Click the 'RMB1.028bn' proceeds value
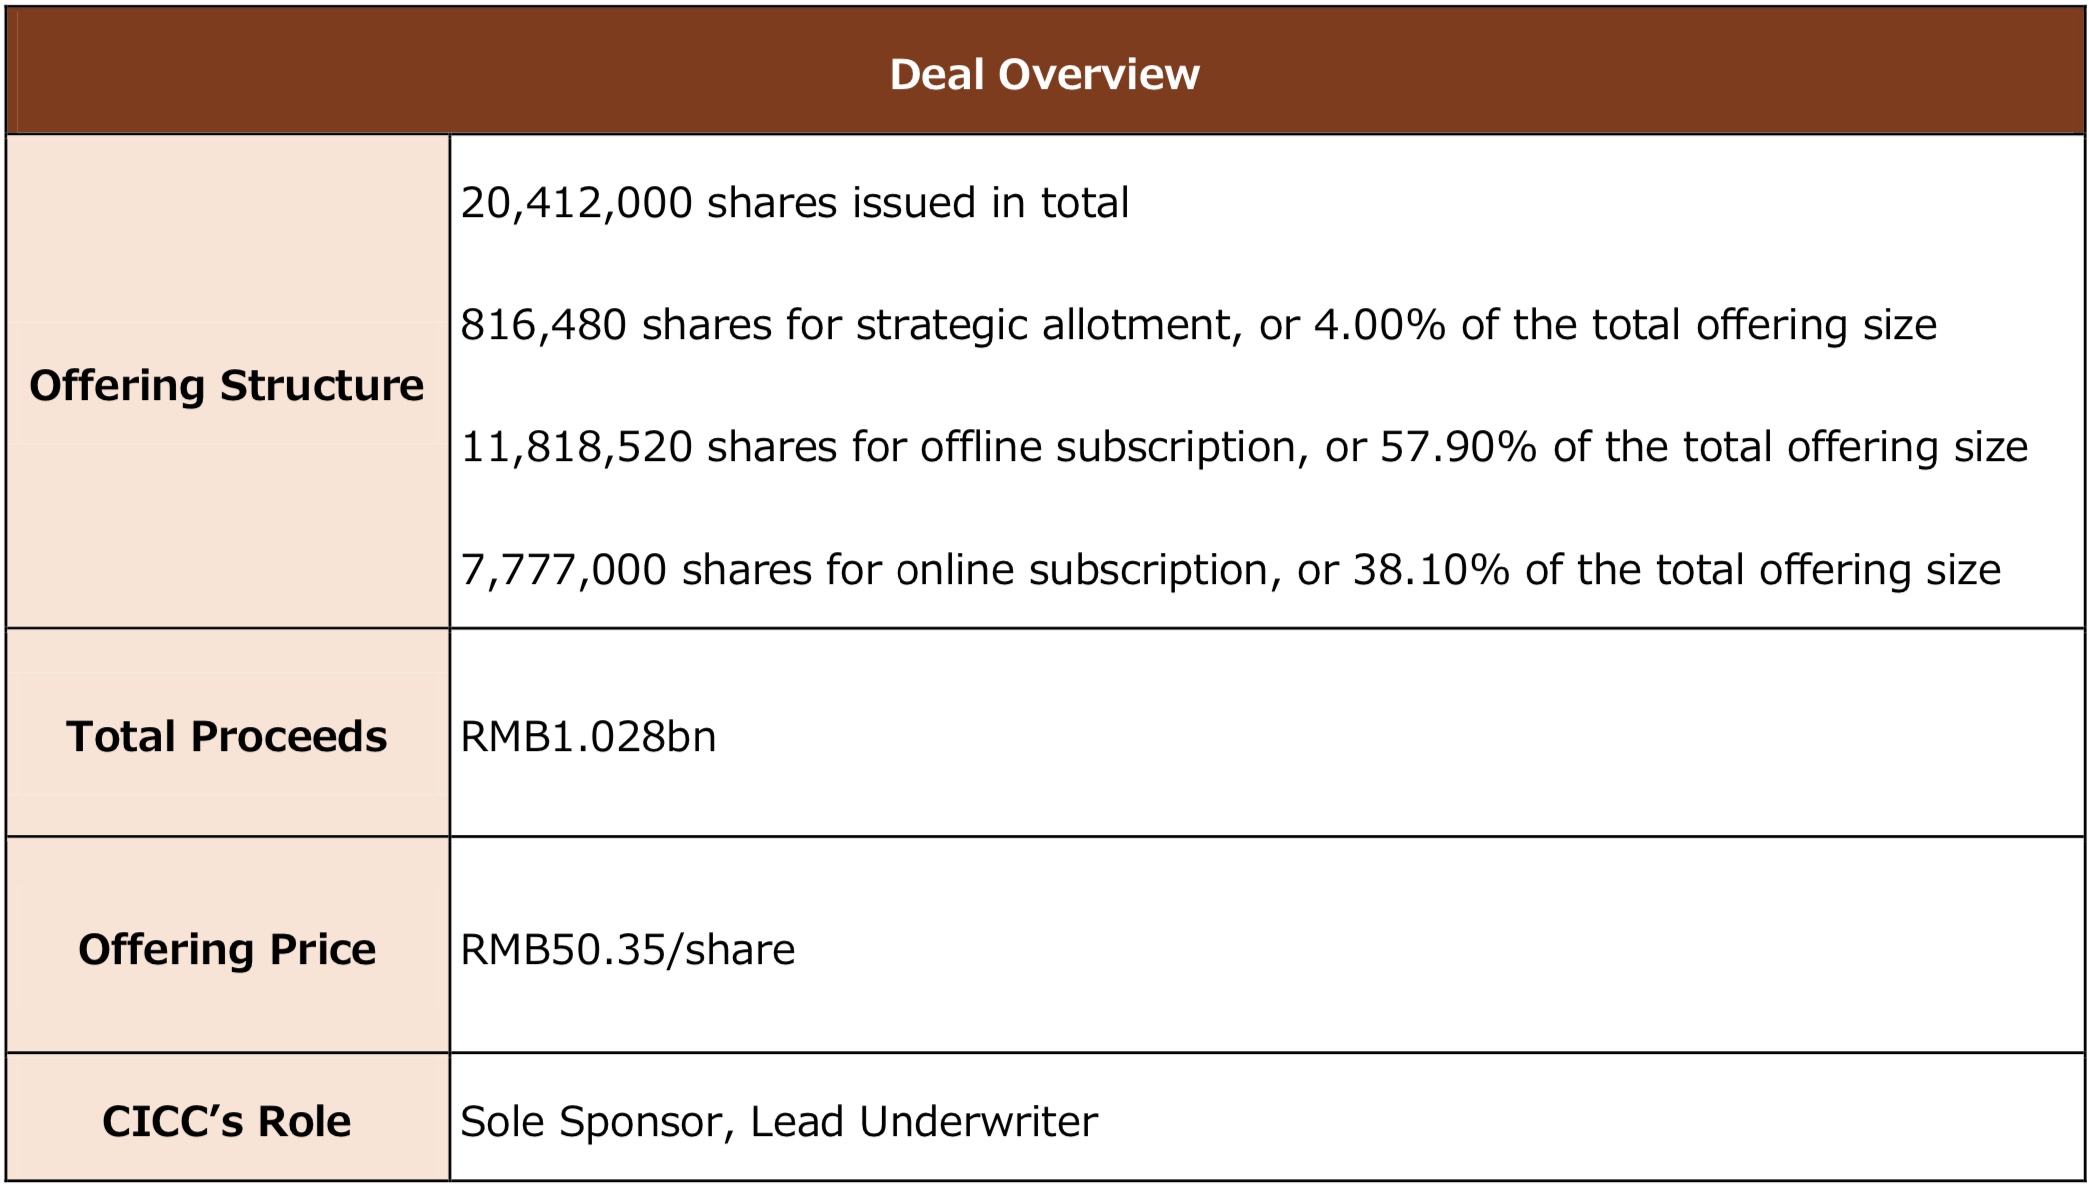The height and width of the screenshot is (1184, 2089). click(x=588, y=737)
